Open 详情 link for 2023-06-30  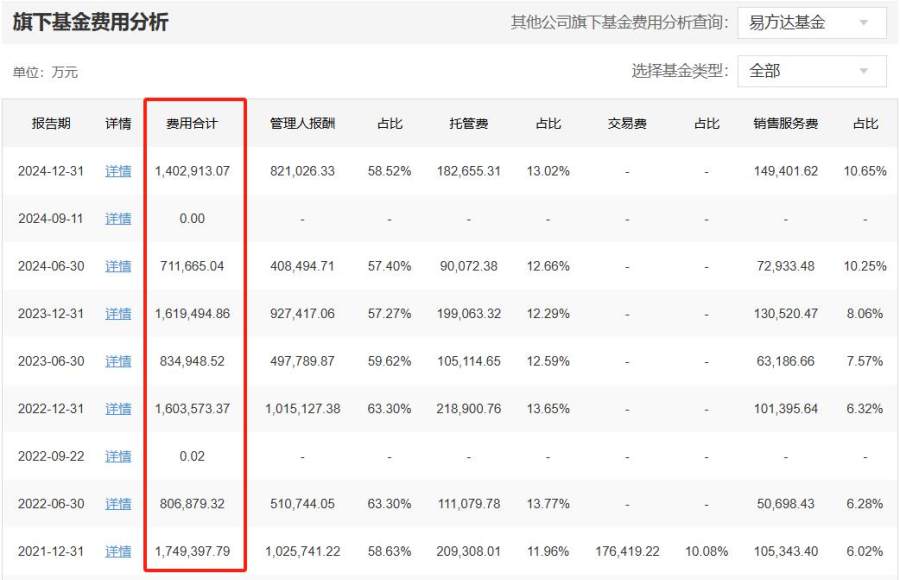click(x=118, y=361)
